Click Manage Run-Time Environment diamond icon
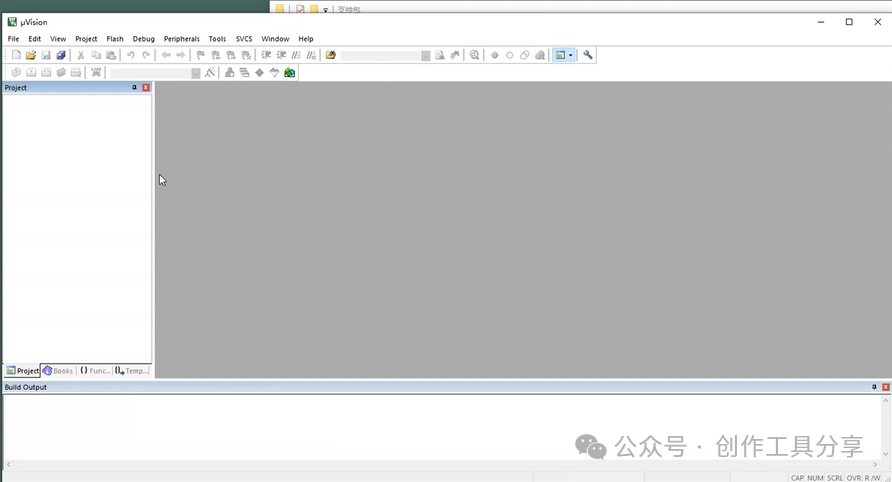Viewport: 892px width, 482px height. point(259,72)
